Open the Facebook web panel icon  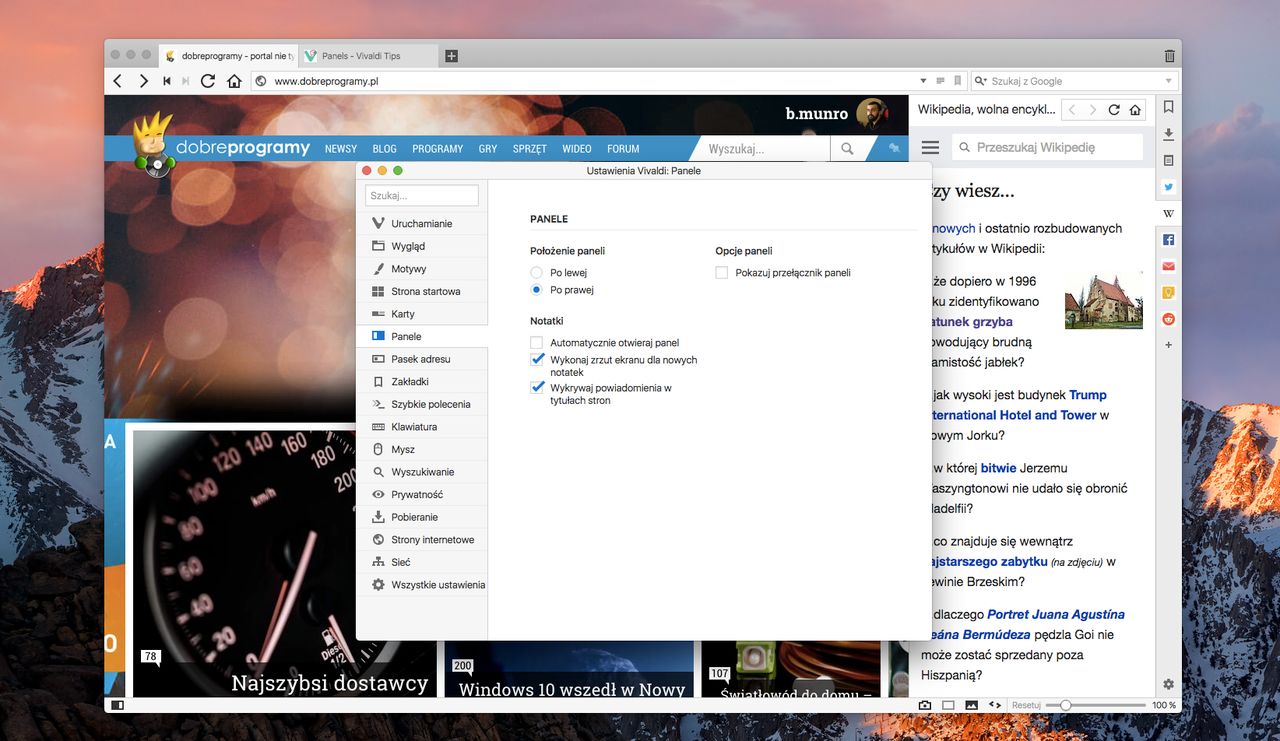[x=1168, y=240]
